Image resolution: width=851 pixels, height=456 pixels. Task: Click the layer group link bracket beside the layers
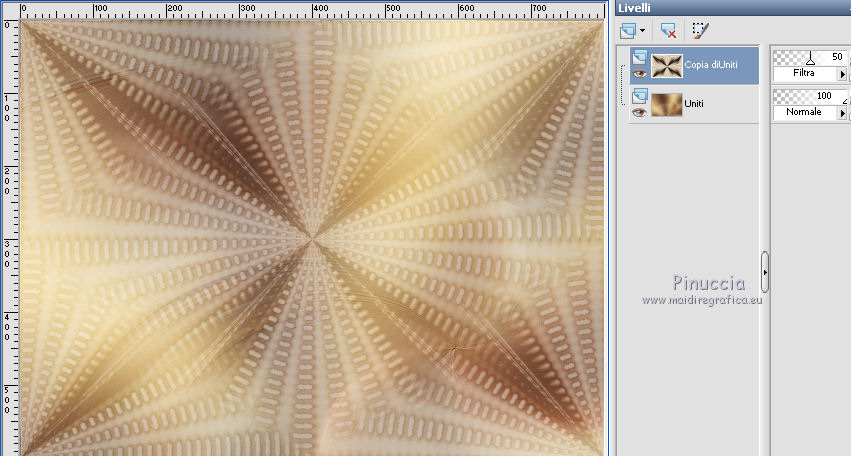[x=623, y=85]
